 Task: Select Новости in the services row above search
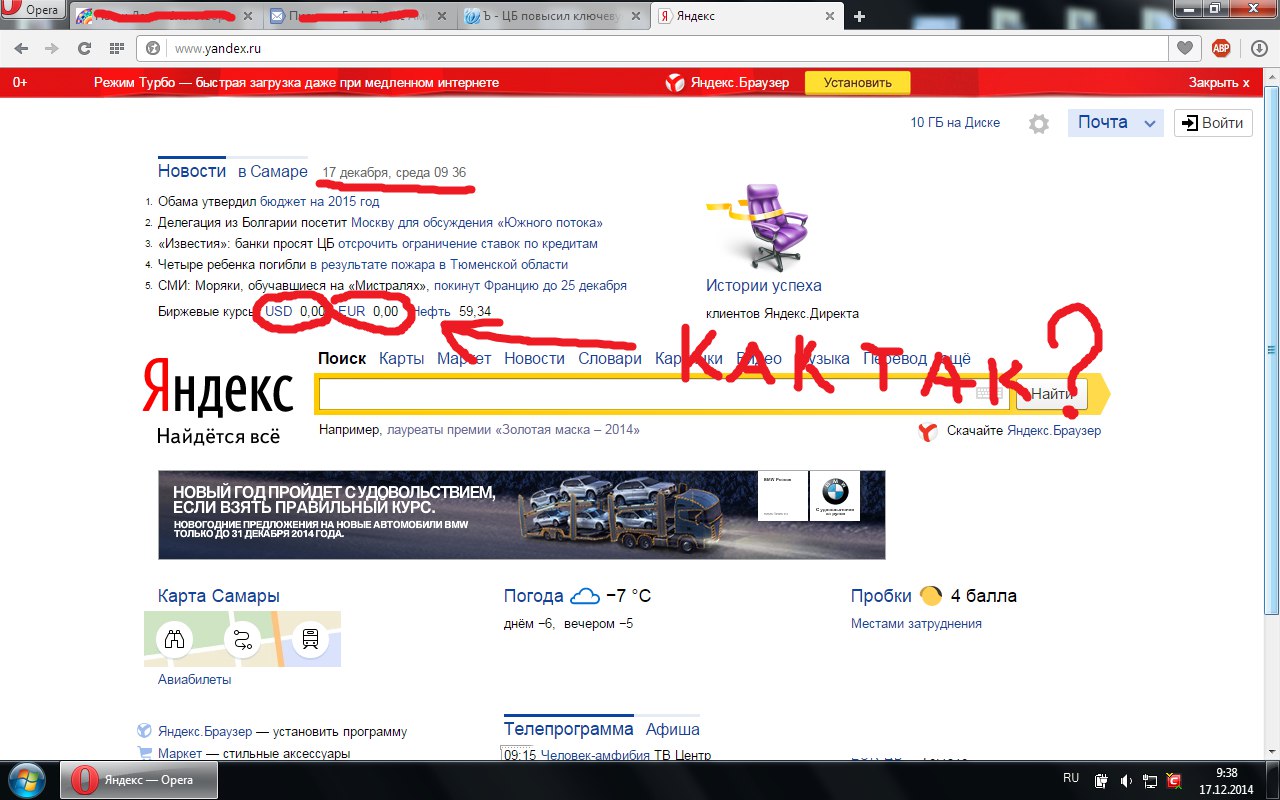[534, 358]
